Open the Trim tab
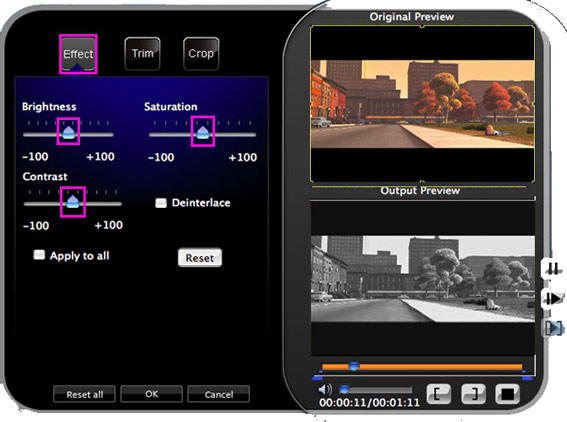Viewport: 567px width, 422px height. coord(142,54)
